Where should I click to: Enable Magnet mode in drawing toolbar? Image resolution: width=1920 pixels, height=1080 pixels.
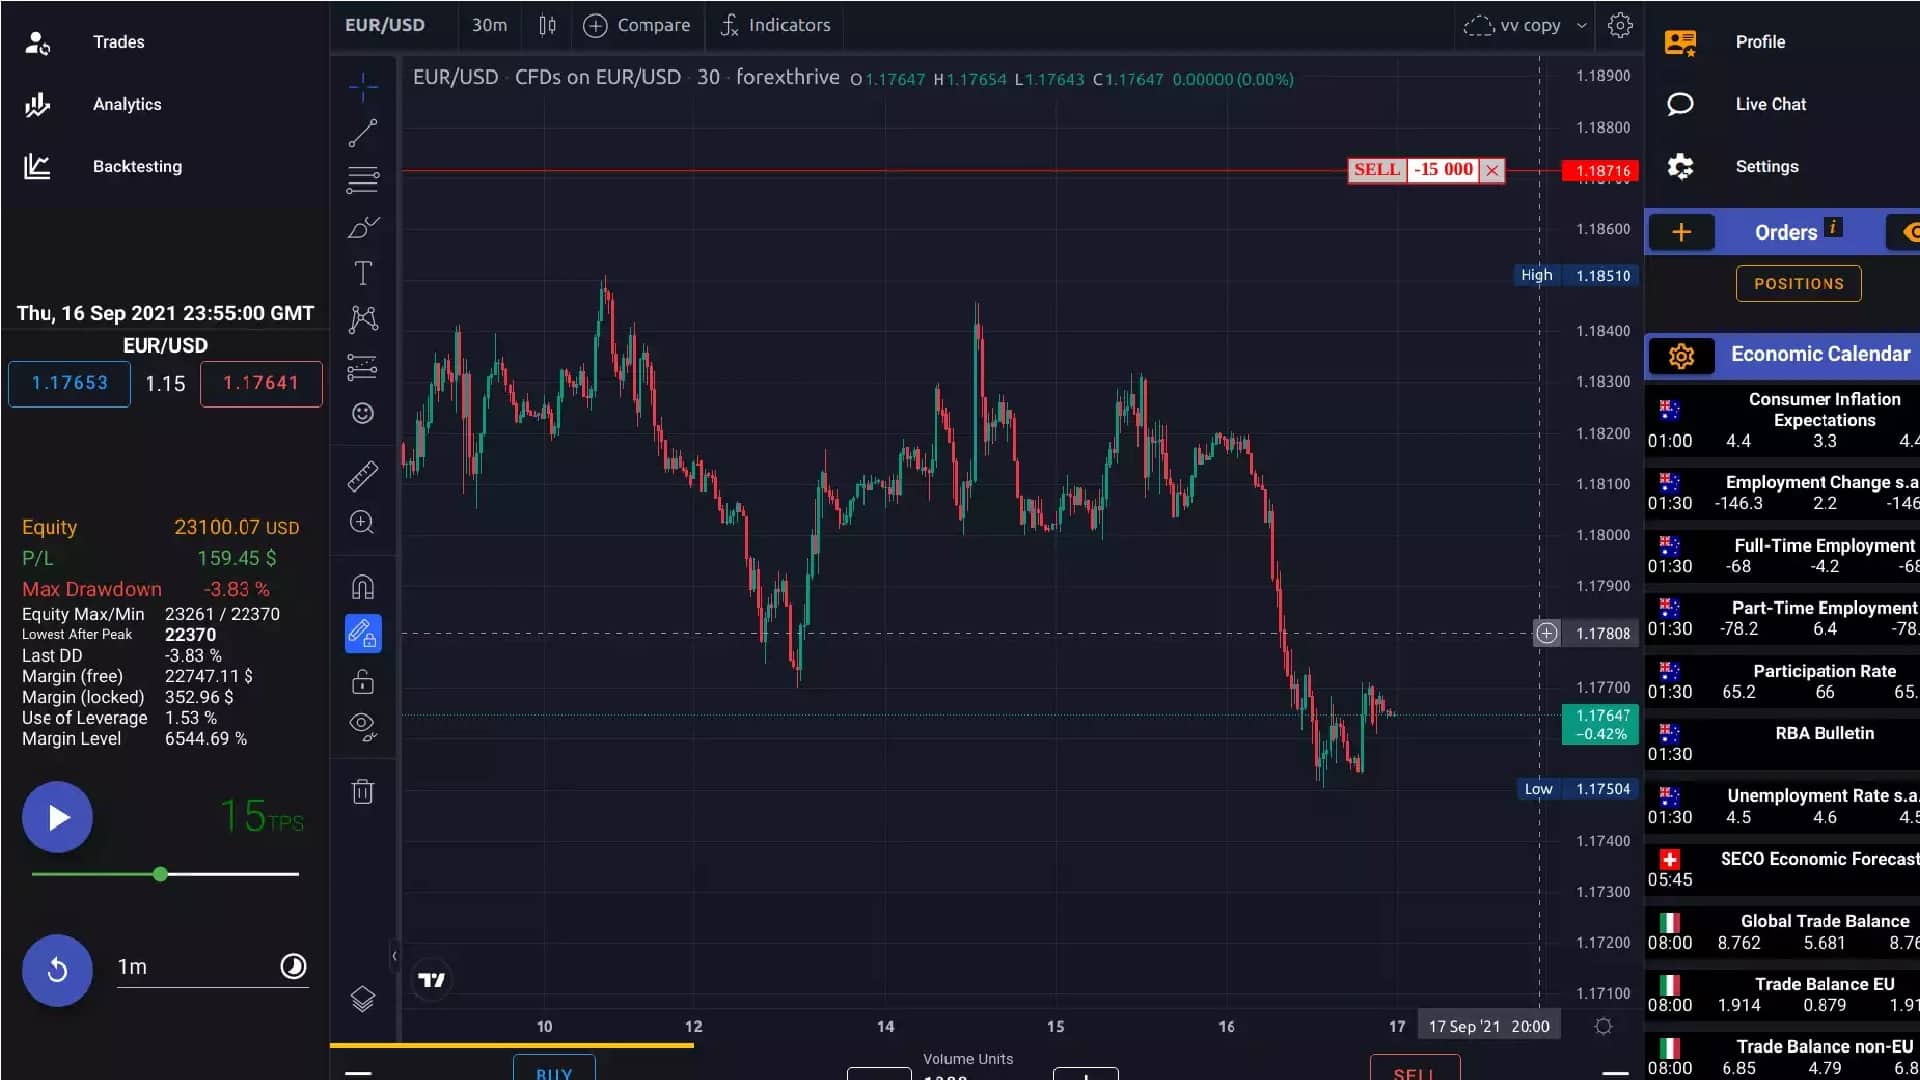click(362, 587)
